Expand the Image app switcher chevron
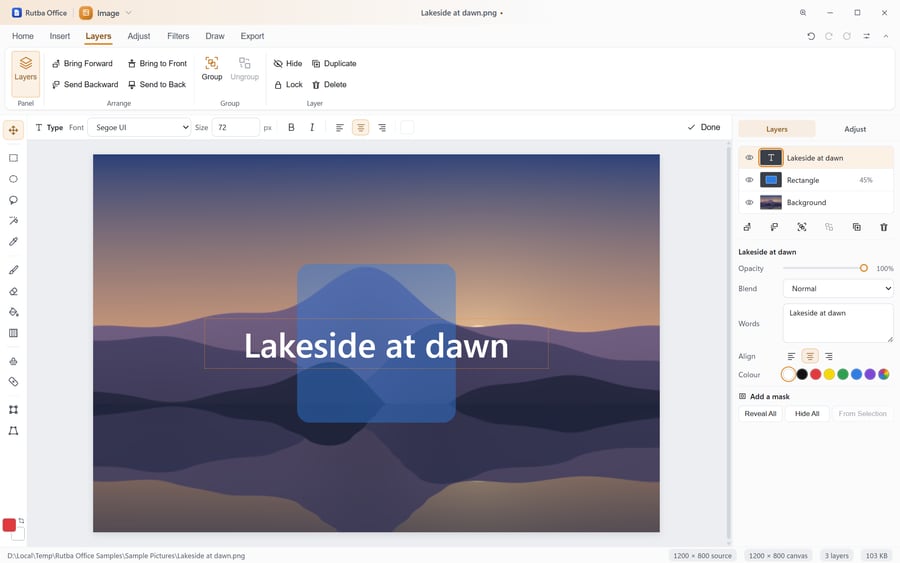 [x=129, y=13]
